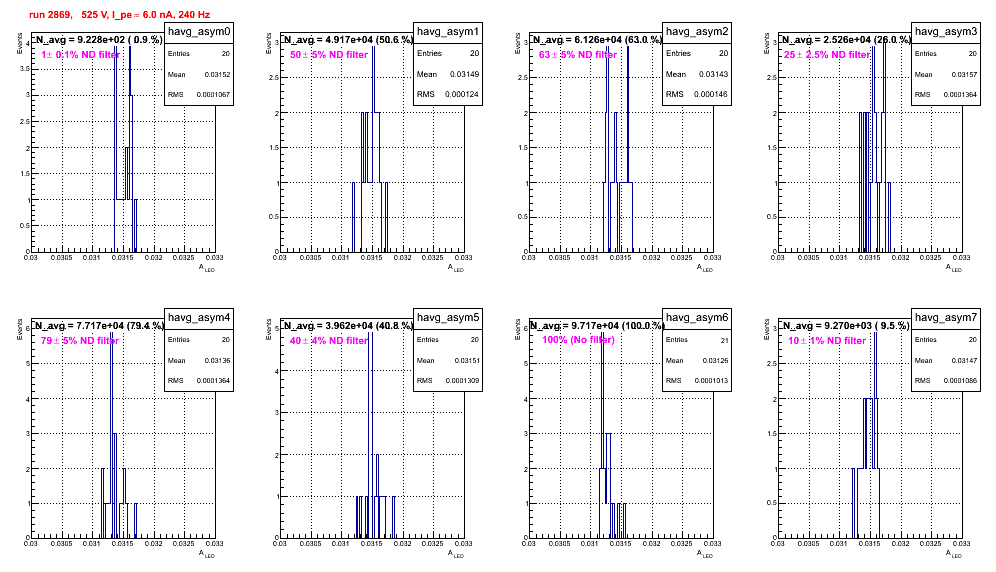Screen dimensions: 996x572
Task: Click the Mean value 0.03149 in havg_asym1
Action: coord(464,74)
